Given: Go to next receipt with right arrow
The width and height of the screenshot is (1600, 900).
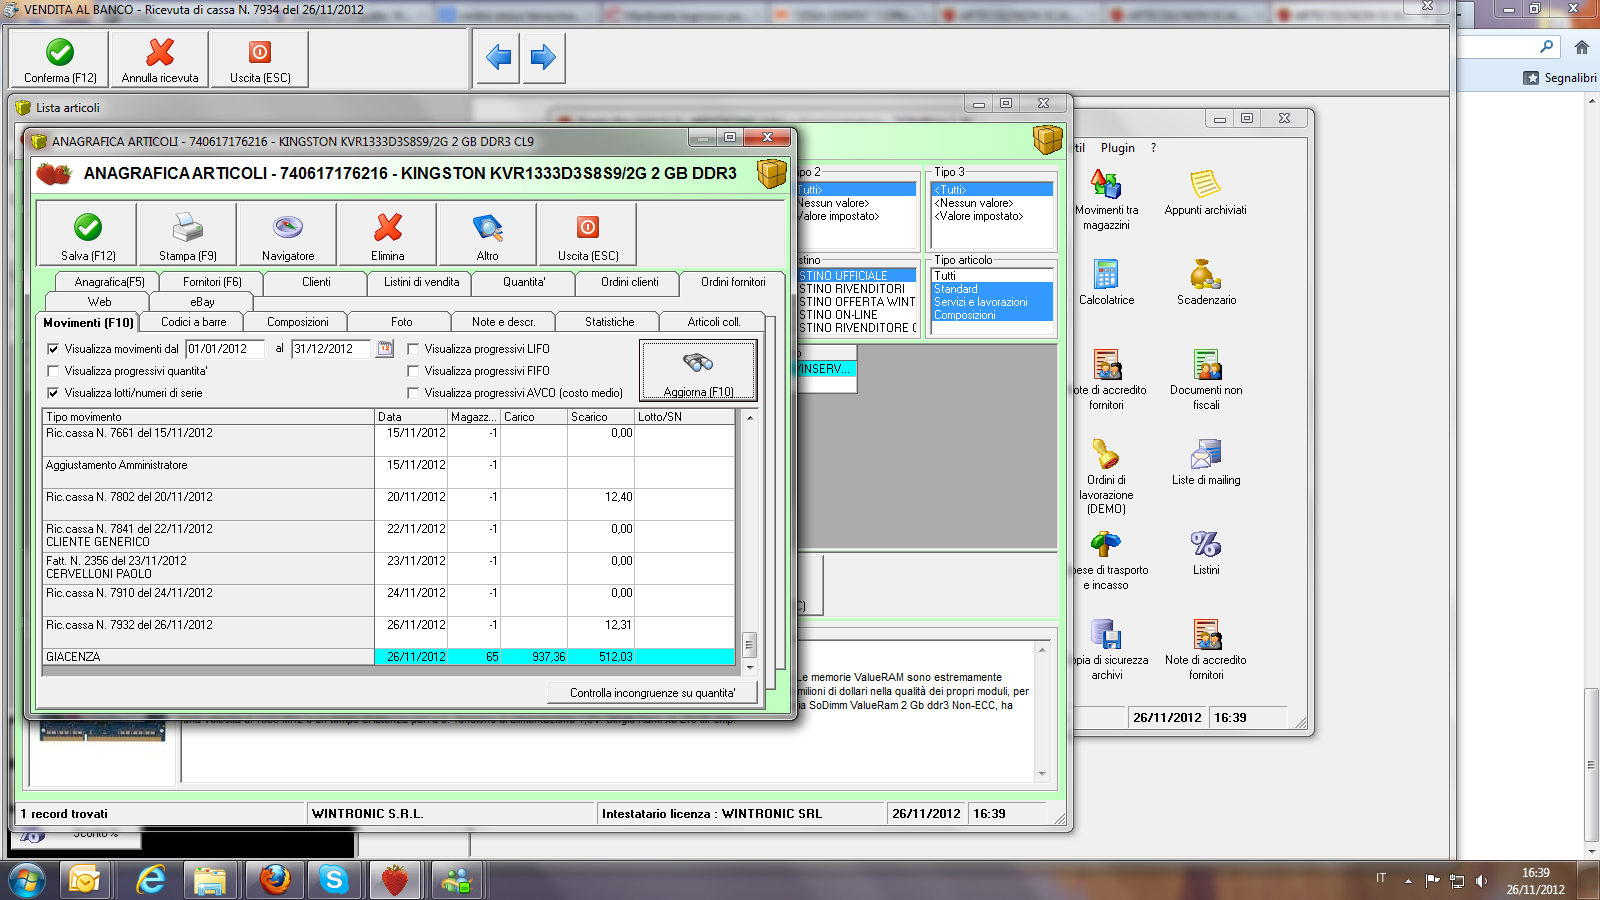Looking at the screenshot, I should (543, 58).
